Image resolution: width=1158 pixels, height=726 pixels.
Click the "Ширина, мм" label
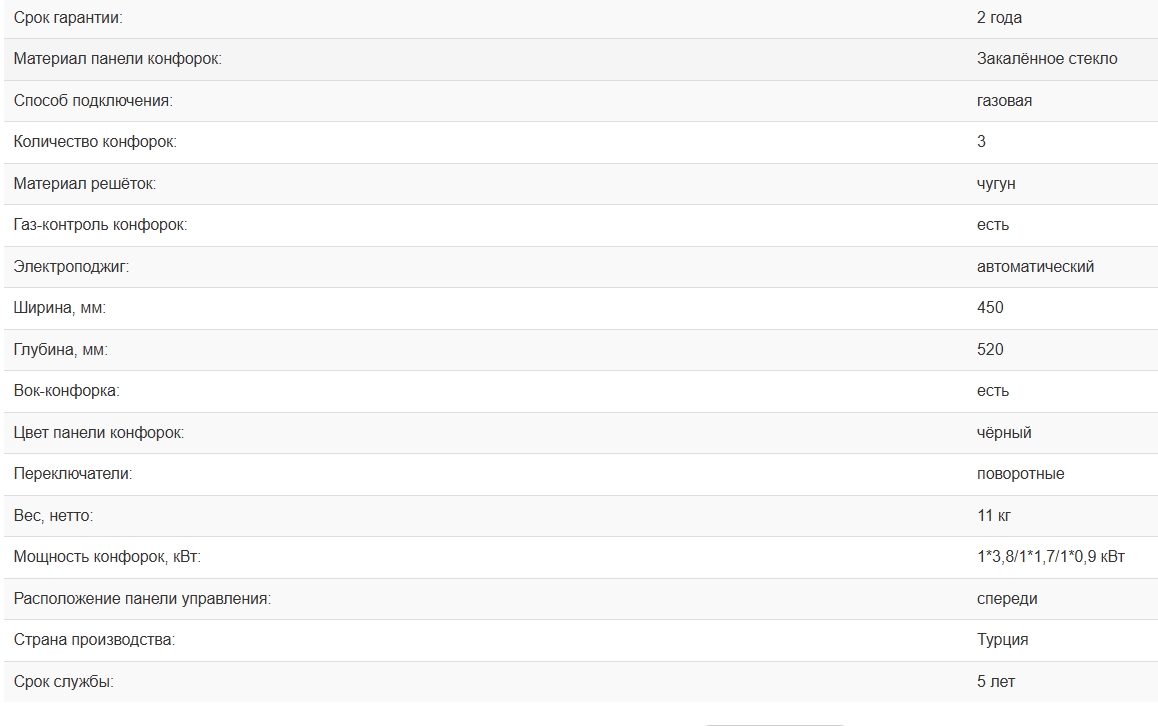click(x=60, y=308)
